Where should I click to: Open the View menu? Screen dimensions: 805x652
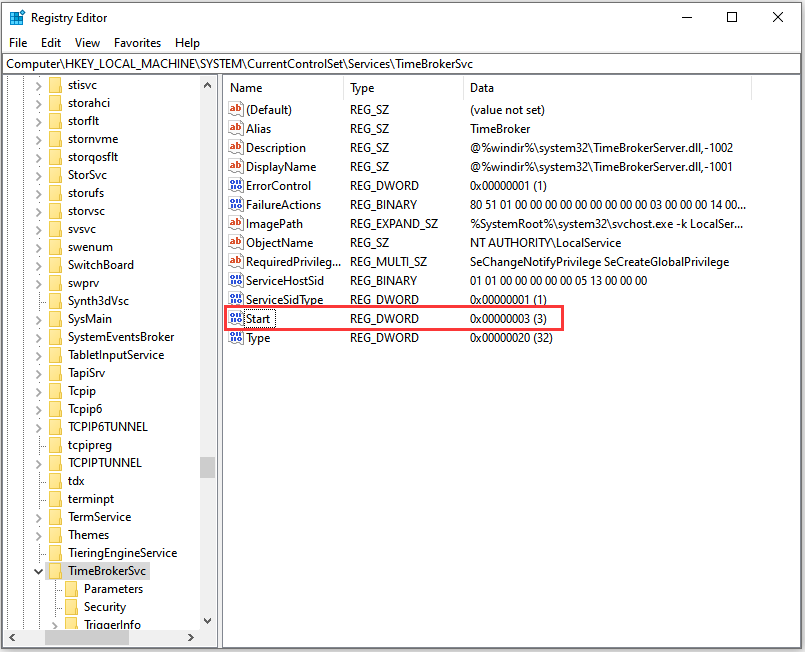point(87,43)
